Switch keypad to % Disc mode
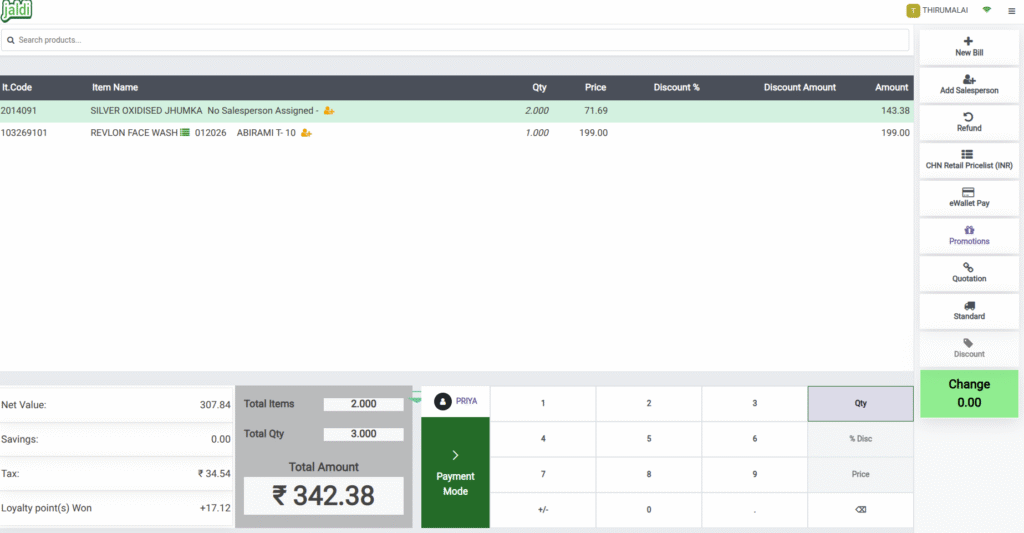 click(860, 439)
